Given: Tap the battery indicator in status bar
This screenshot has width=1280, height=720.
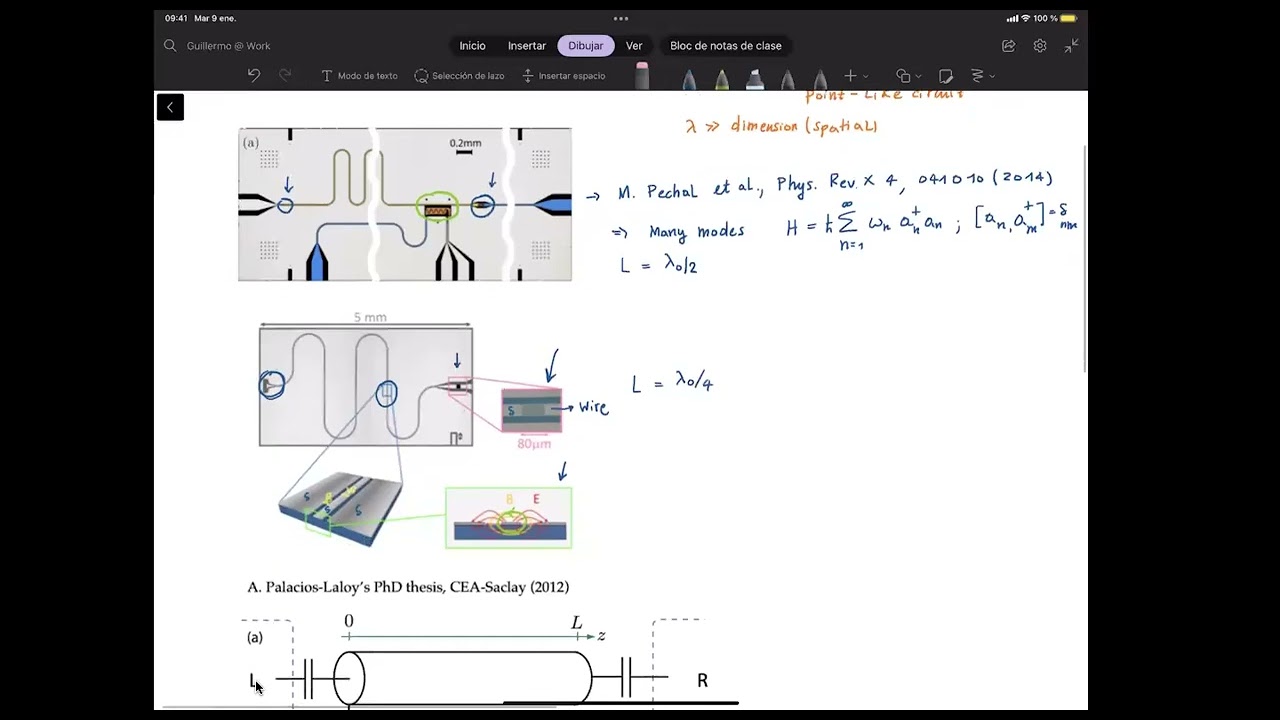Looking at the screenshot, I should tap(1068, 18).
